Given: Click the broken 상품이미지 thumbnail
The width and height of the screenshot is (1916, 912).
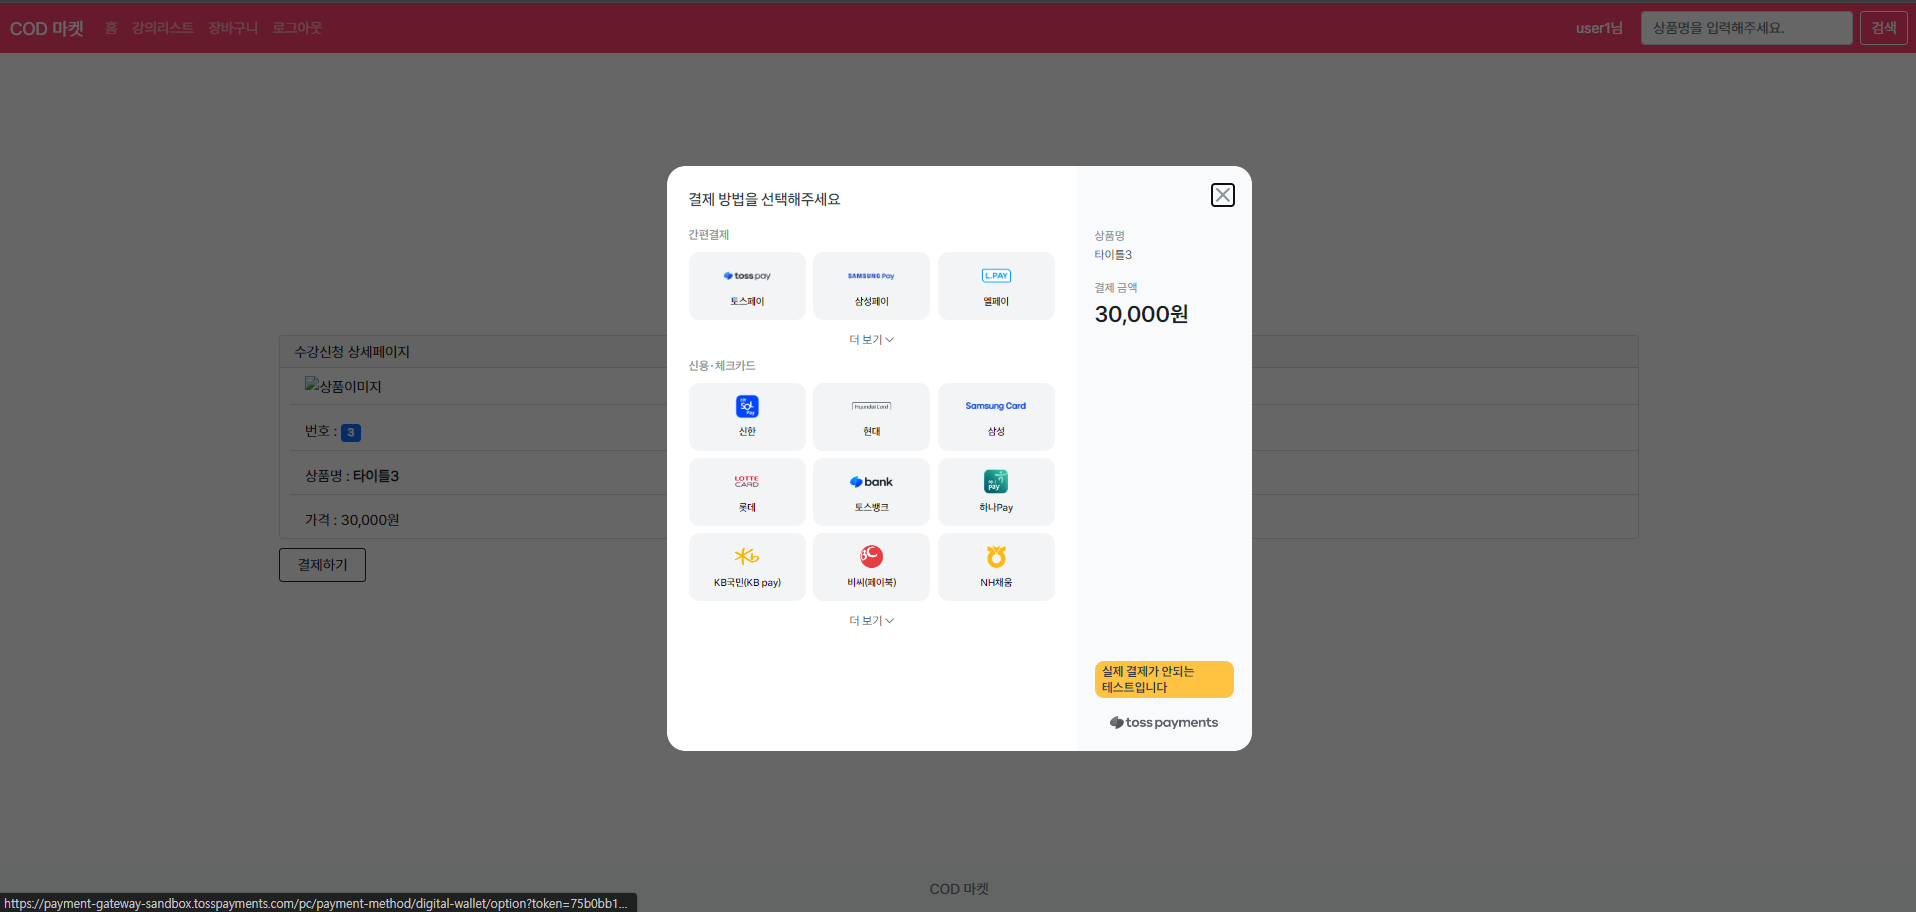Looking at the screenshot, I should 343,386.
